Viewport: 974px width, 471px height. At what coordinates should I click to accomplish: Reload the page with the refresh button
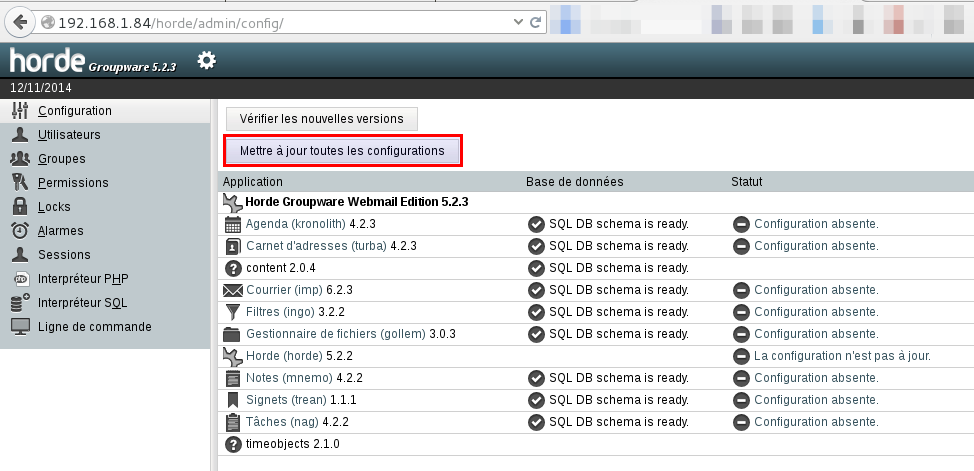click(x=536, y=21)
